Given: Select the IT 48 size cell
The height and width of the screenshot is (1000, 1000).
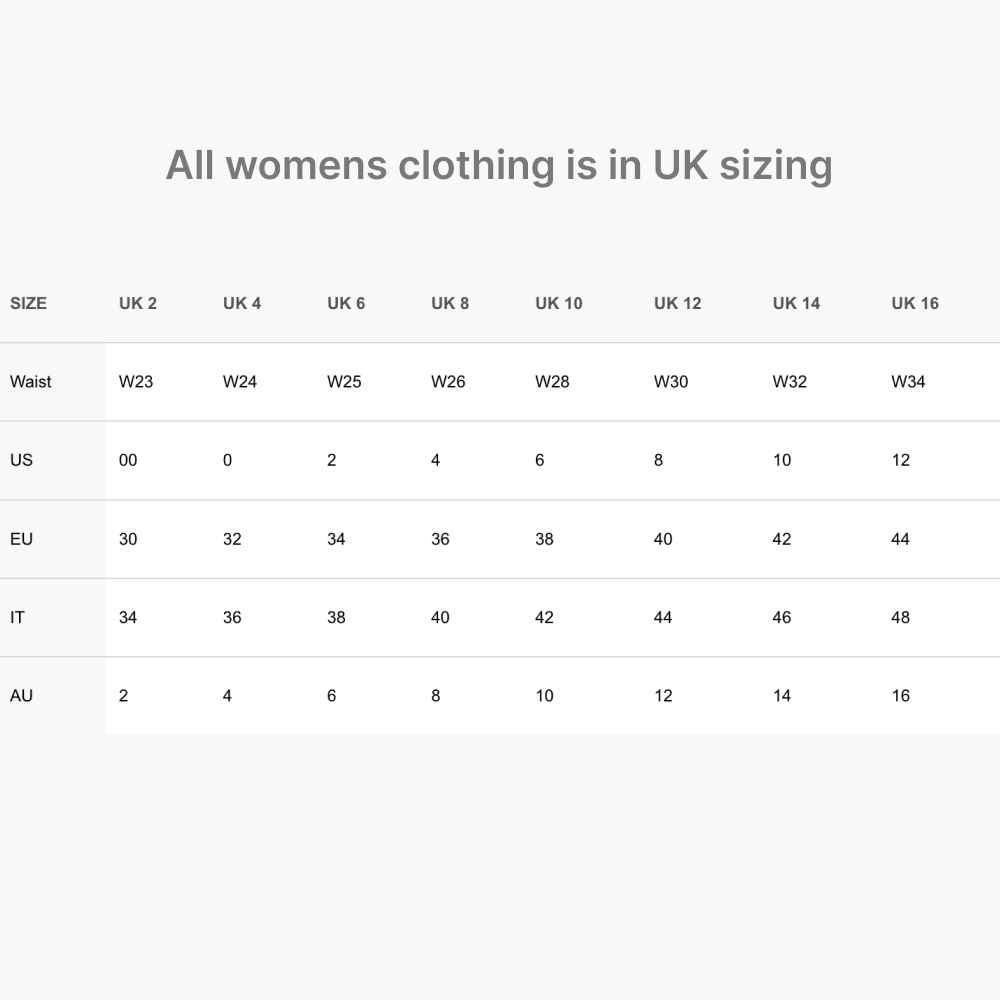Looking at the screenshot, I should pyautogui.click(x=901, y=617).
